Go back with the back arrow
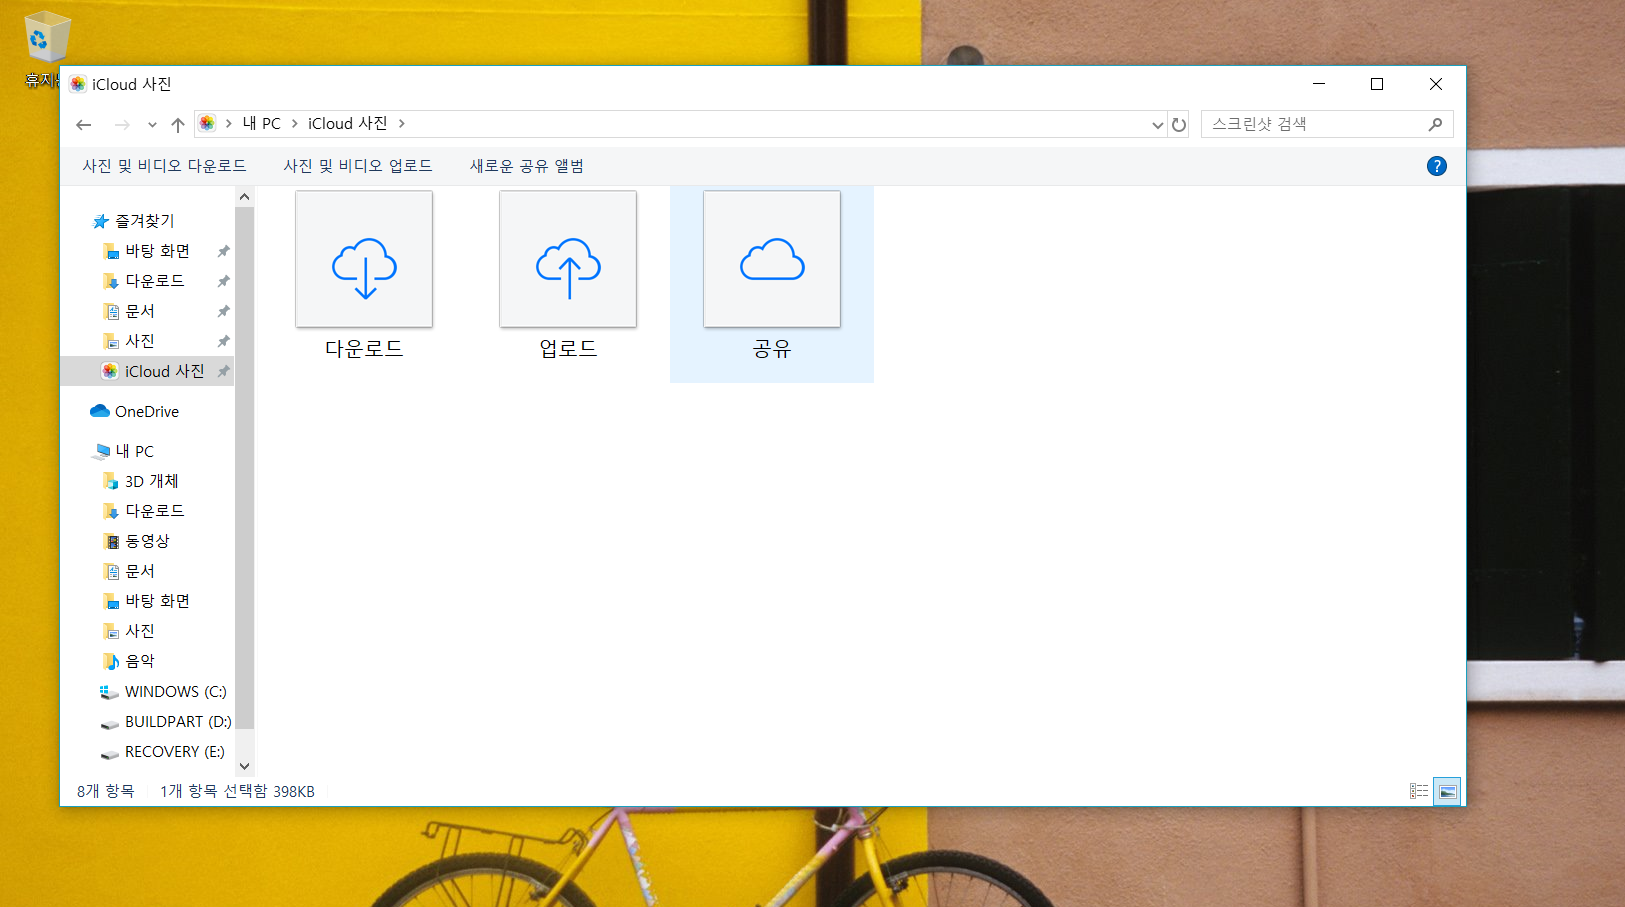This screenshot has height=907, width=1625. point(84,124)
